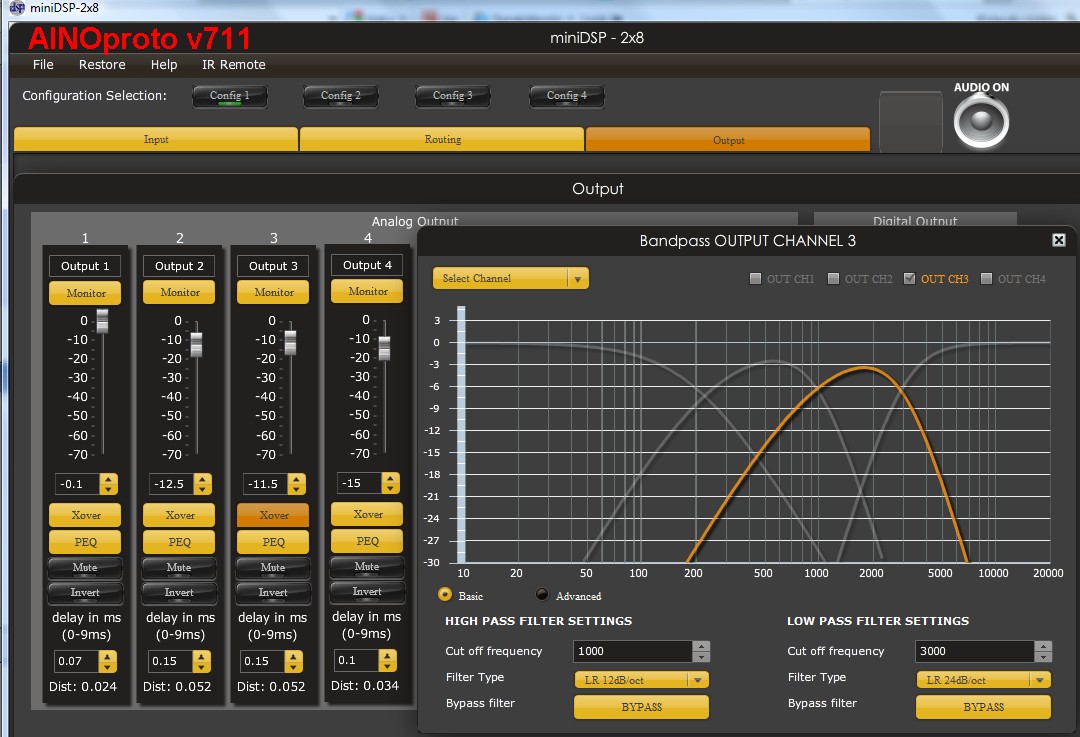Invert phase on Output 1

coord(85,592)
